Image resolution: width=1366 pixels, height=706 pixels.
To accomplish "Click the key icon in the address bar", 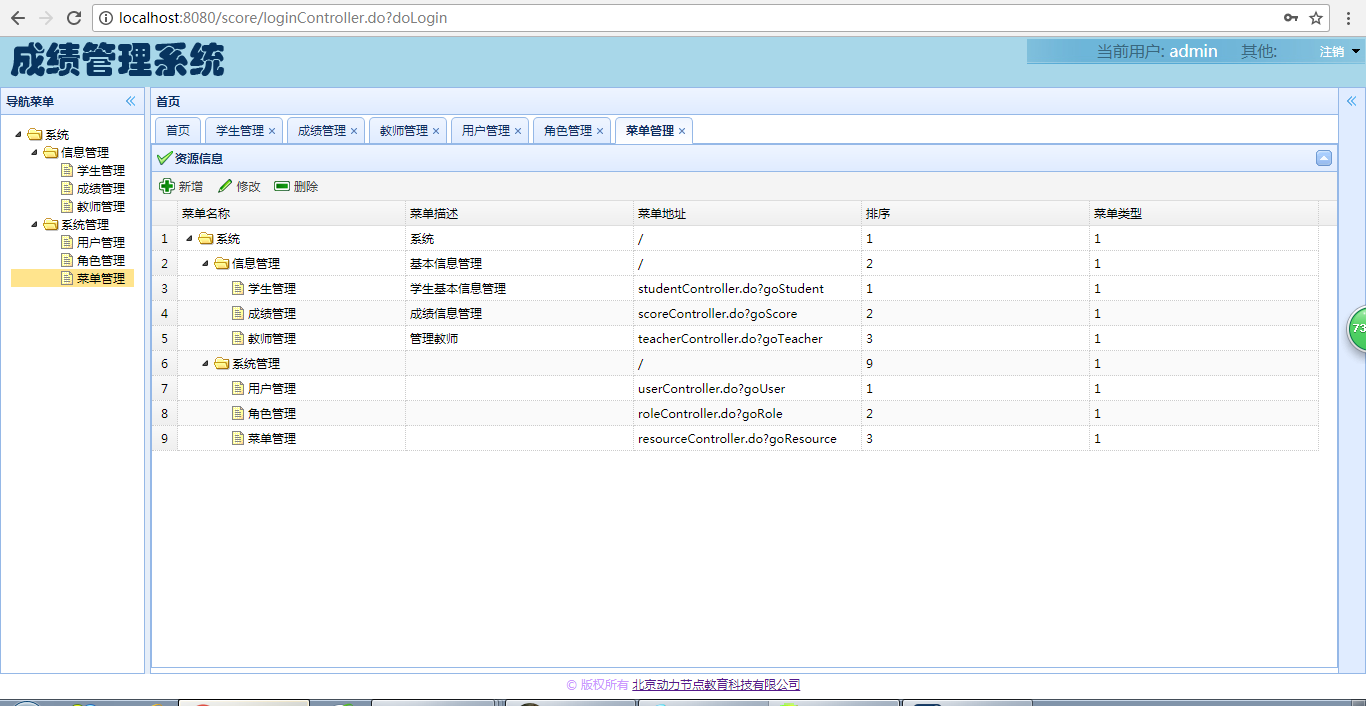I will tap(1291, 17).
